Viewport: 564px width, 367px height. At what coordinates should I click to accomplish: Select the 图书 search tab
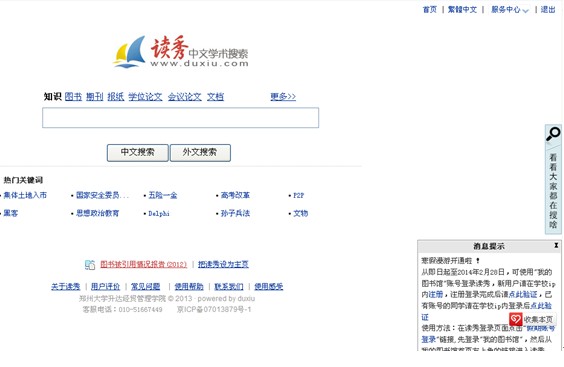[73, 96]
